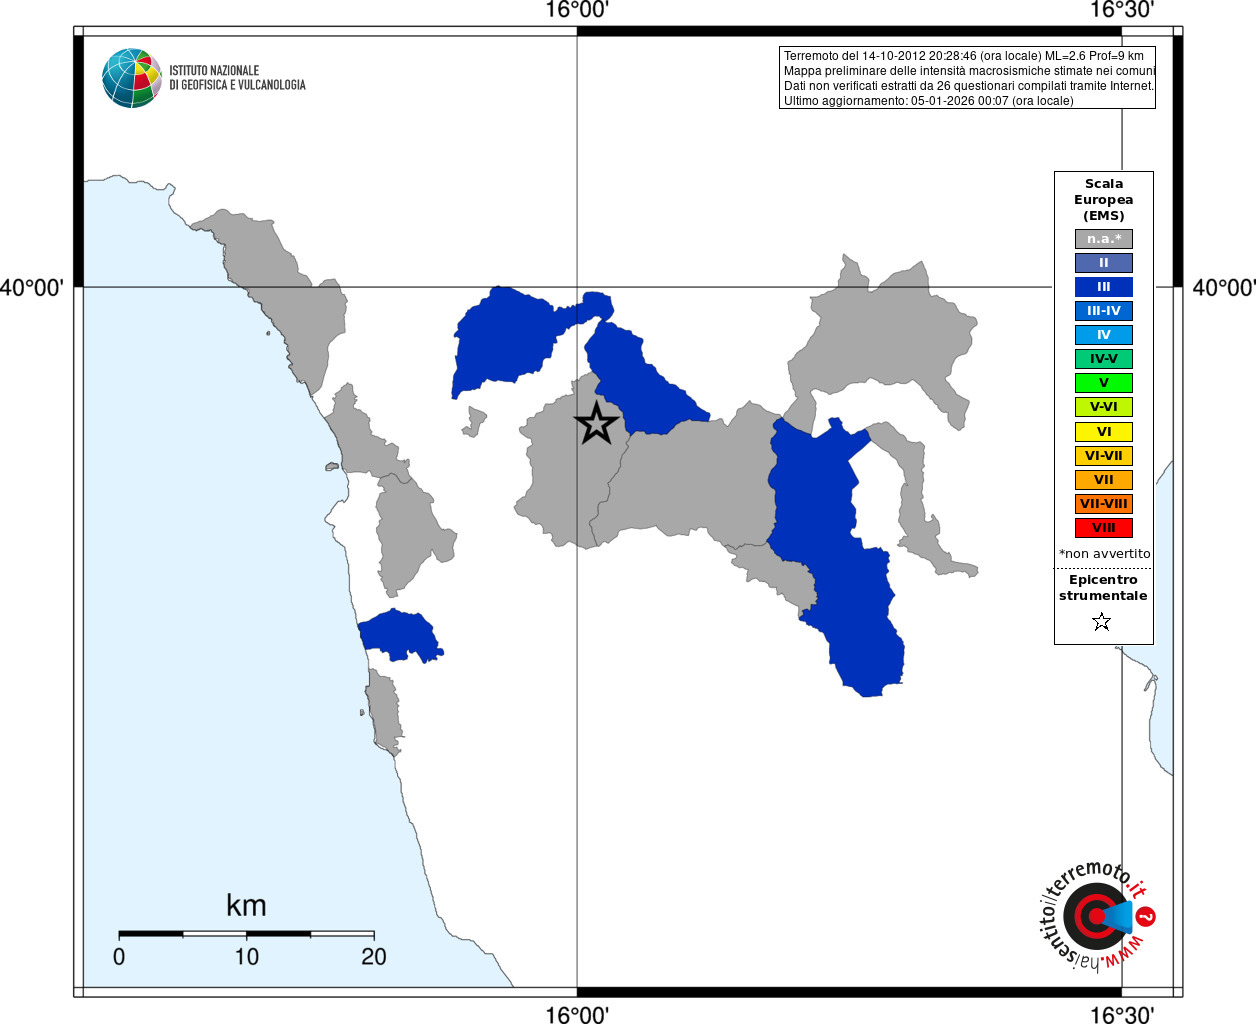Select the intensity VIII red swatch
1256x1024 pixels.
[1104, 528]
